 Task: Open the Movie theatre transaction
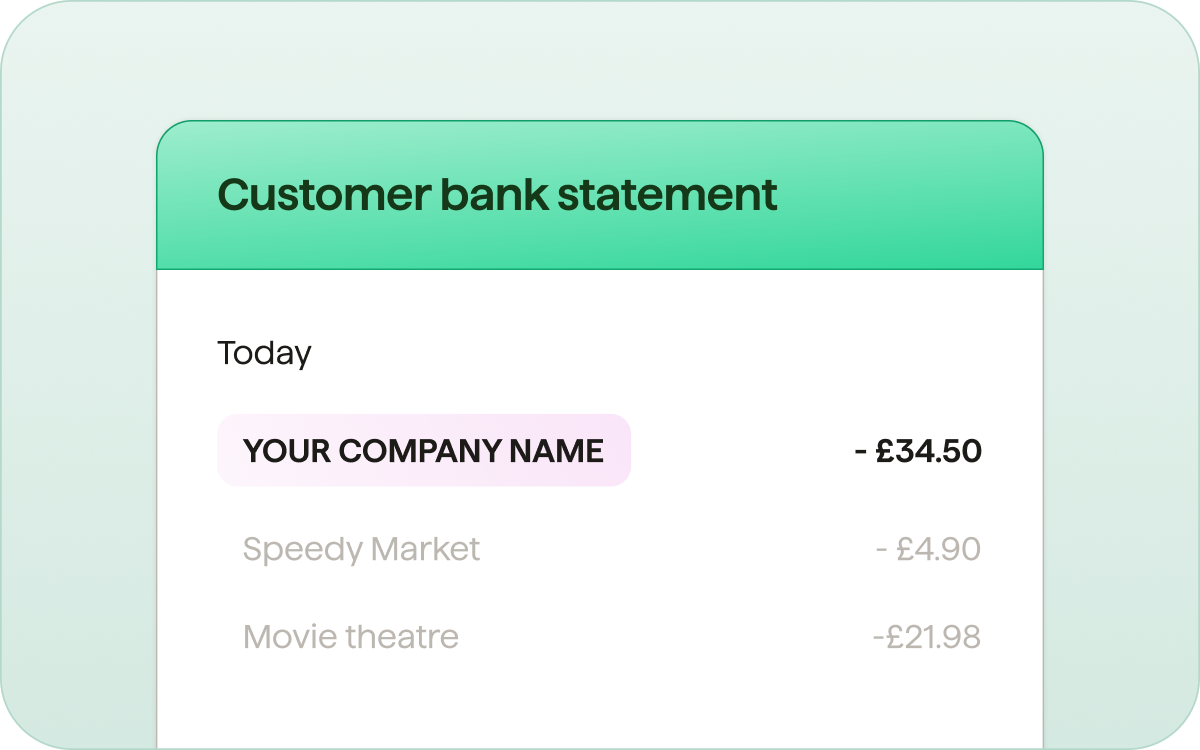(350, 637)
